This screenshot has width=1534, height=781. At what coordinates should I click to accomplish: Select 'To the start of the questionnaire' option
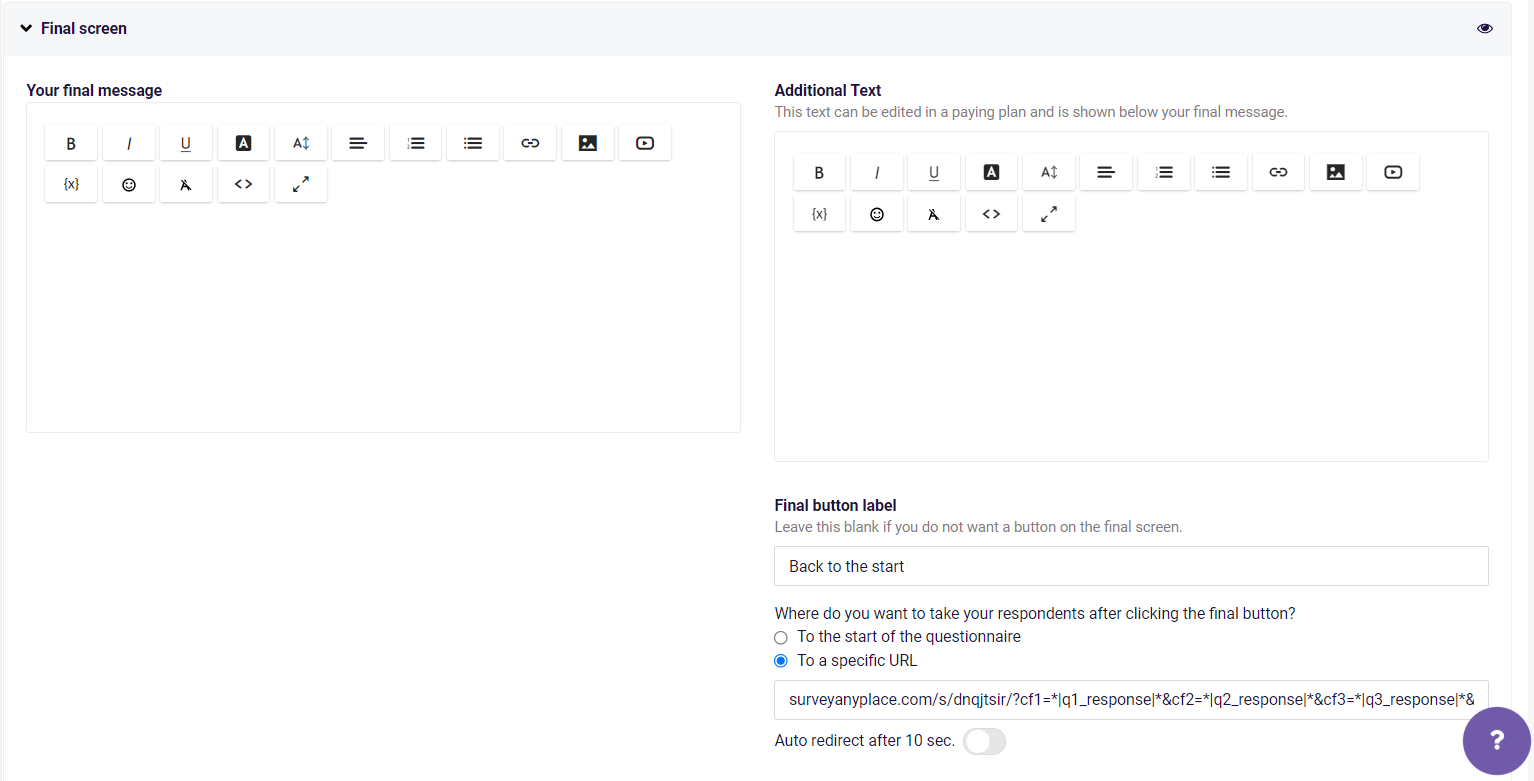[780, 637]
